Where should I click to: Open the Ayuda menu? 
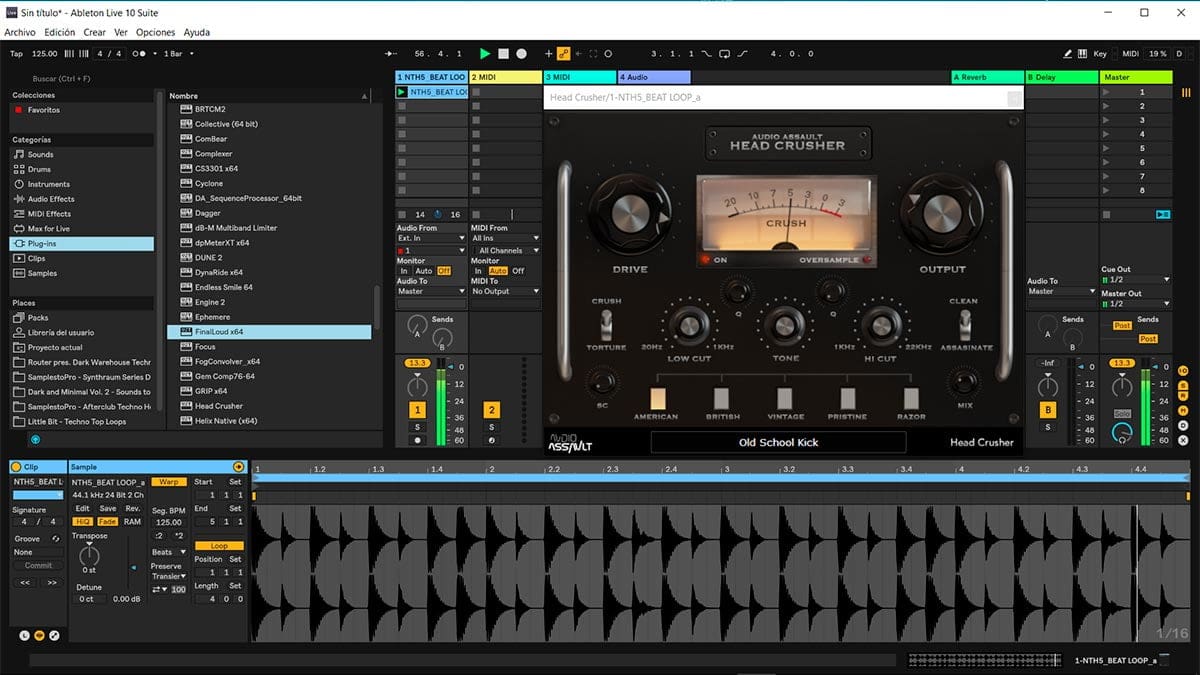197,33
